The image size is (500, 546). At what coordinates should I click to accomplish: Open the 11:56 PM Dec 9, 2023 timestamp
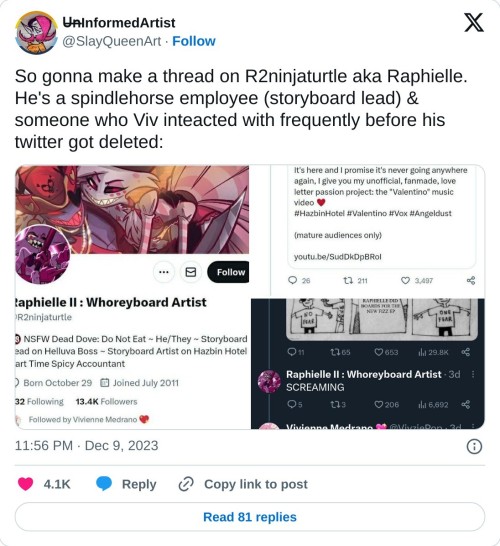86,446
